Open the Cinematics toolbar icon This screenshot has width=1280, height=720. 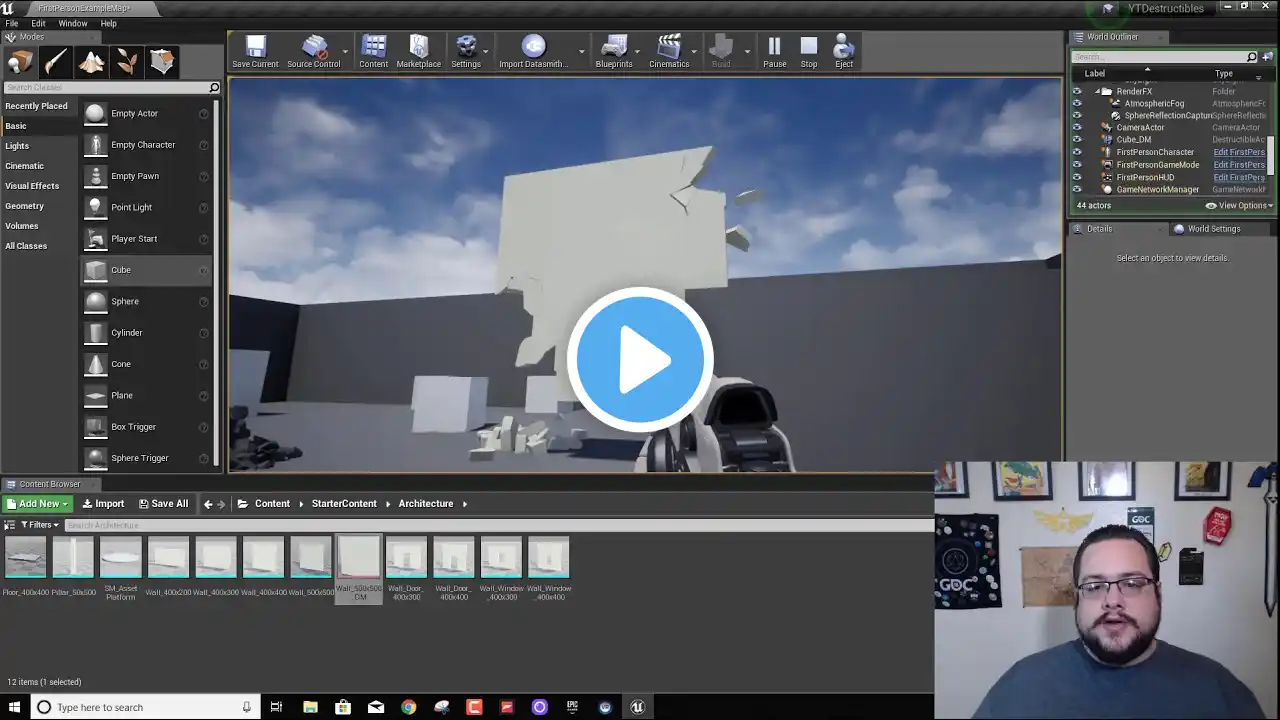pyautogui.click(x=669, y=51)
